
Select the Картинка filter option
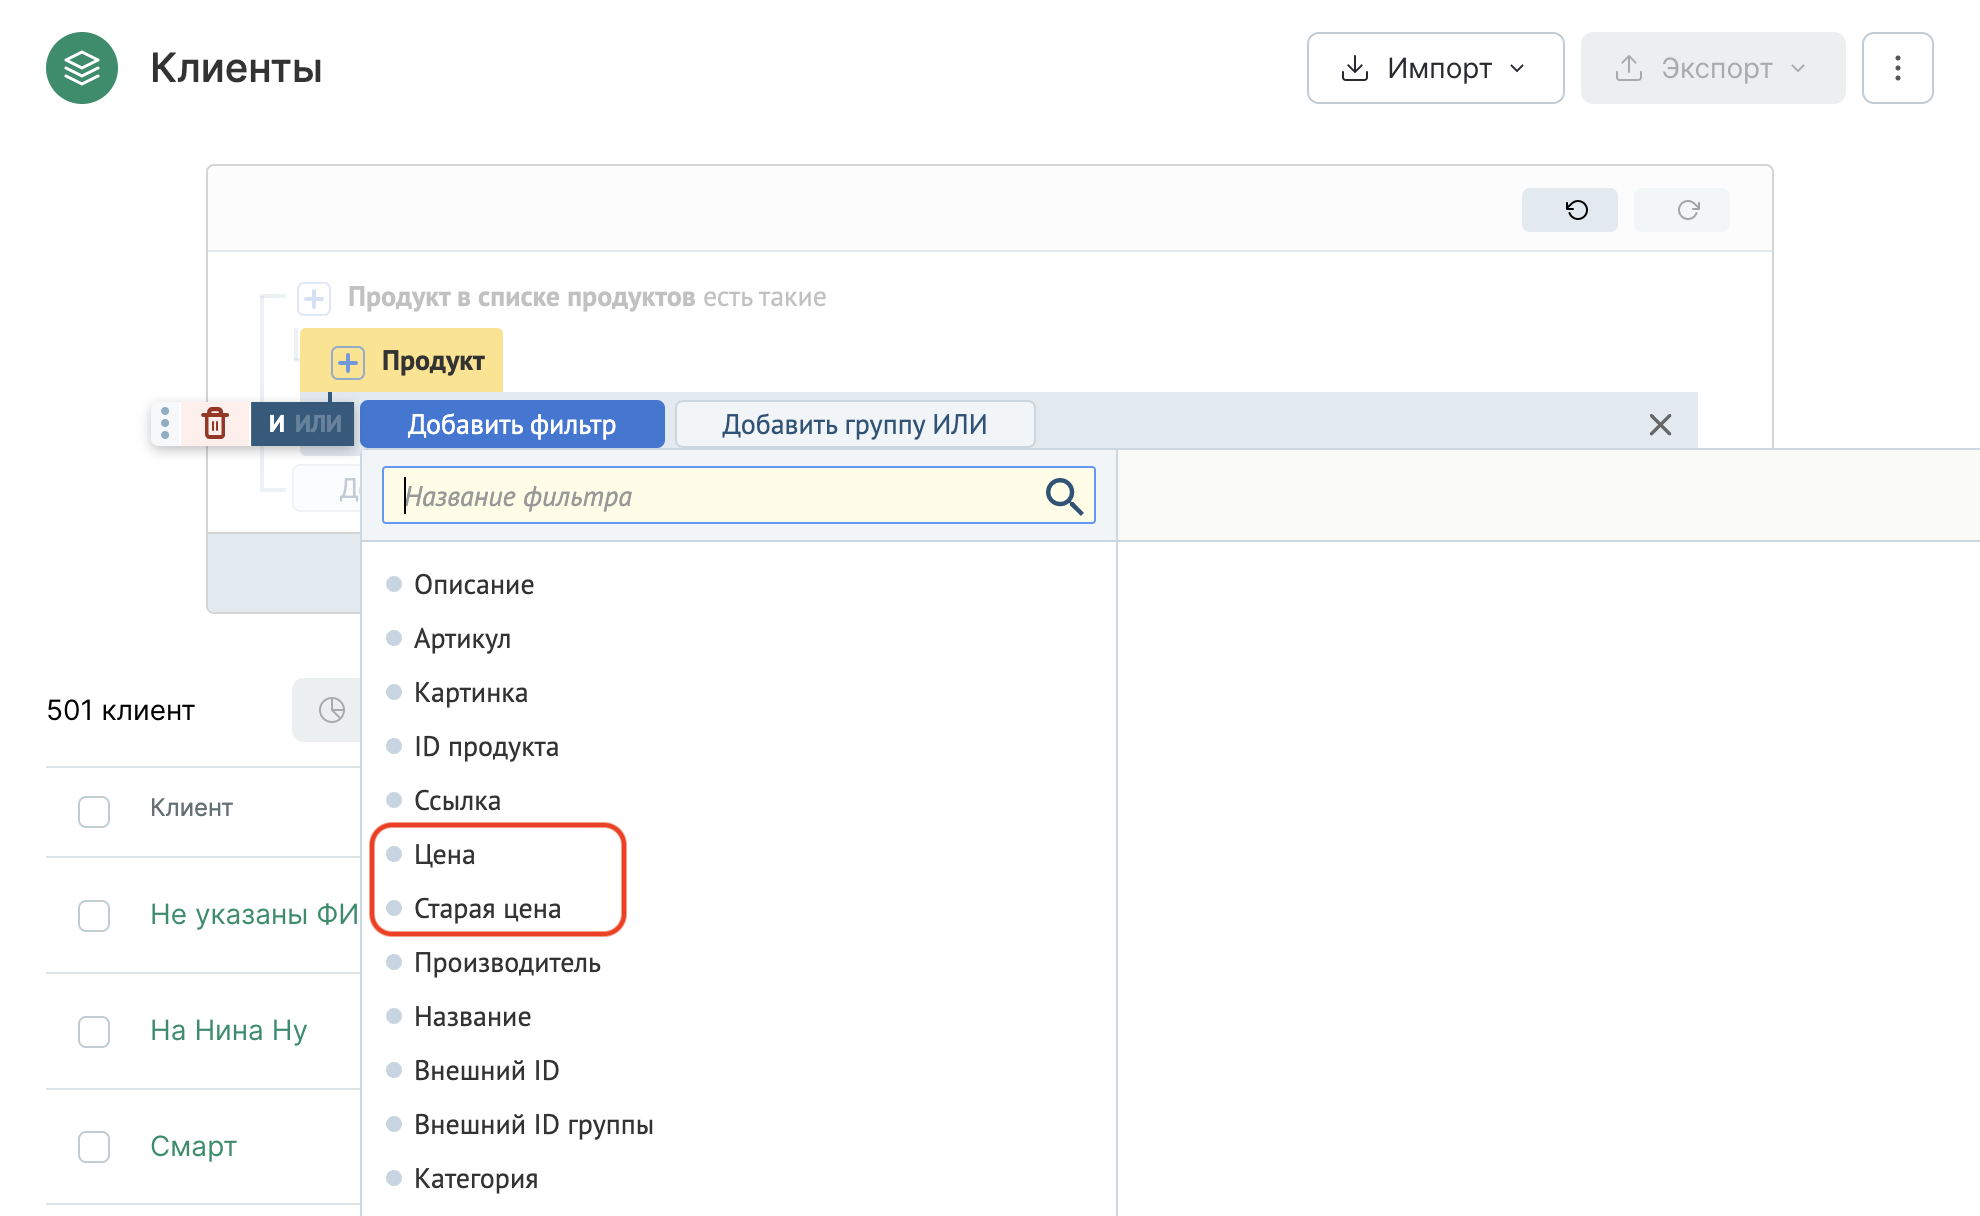[x=470, y=693]
